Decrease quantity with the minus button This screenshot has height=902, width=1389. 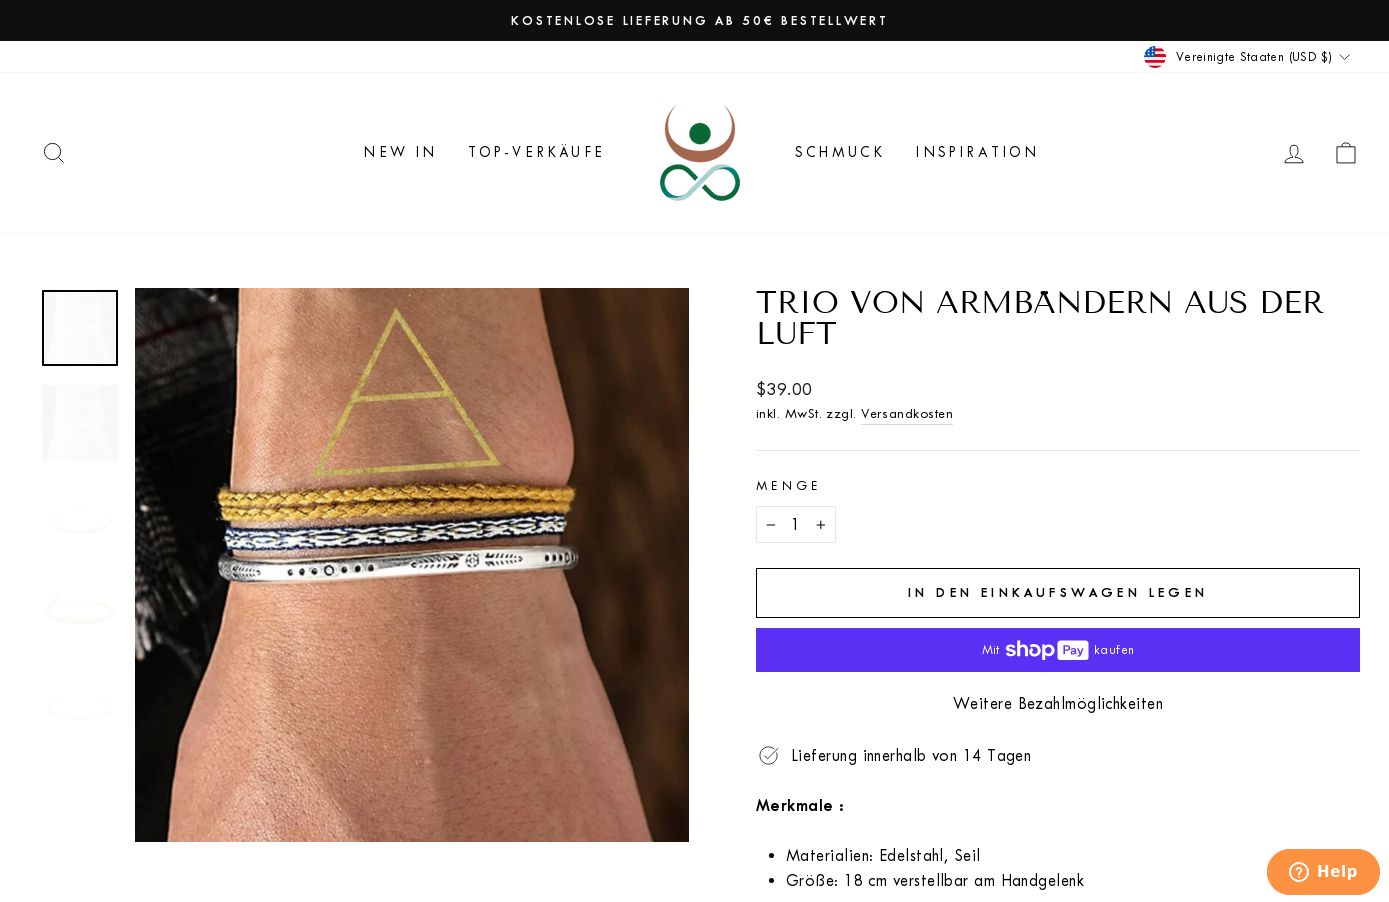tap(770, 525)
